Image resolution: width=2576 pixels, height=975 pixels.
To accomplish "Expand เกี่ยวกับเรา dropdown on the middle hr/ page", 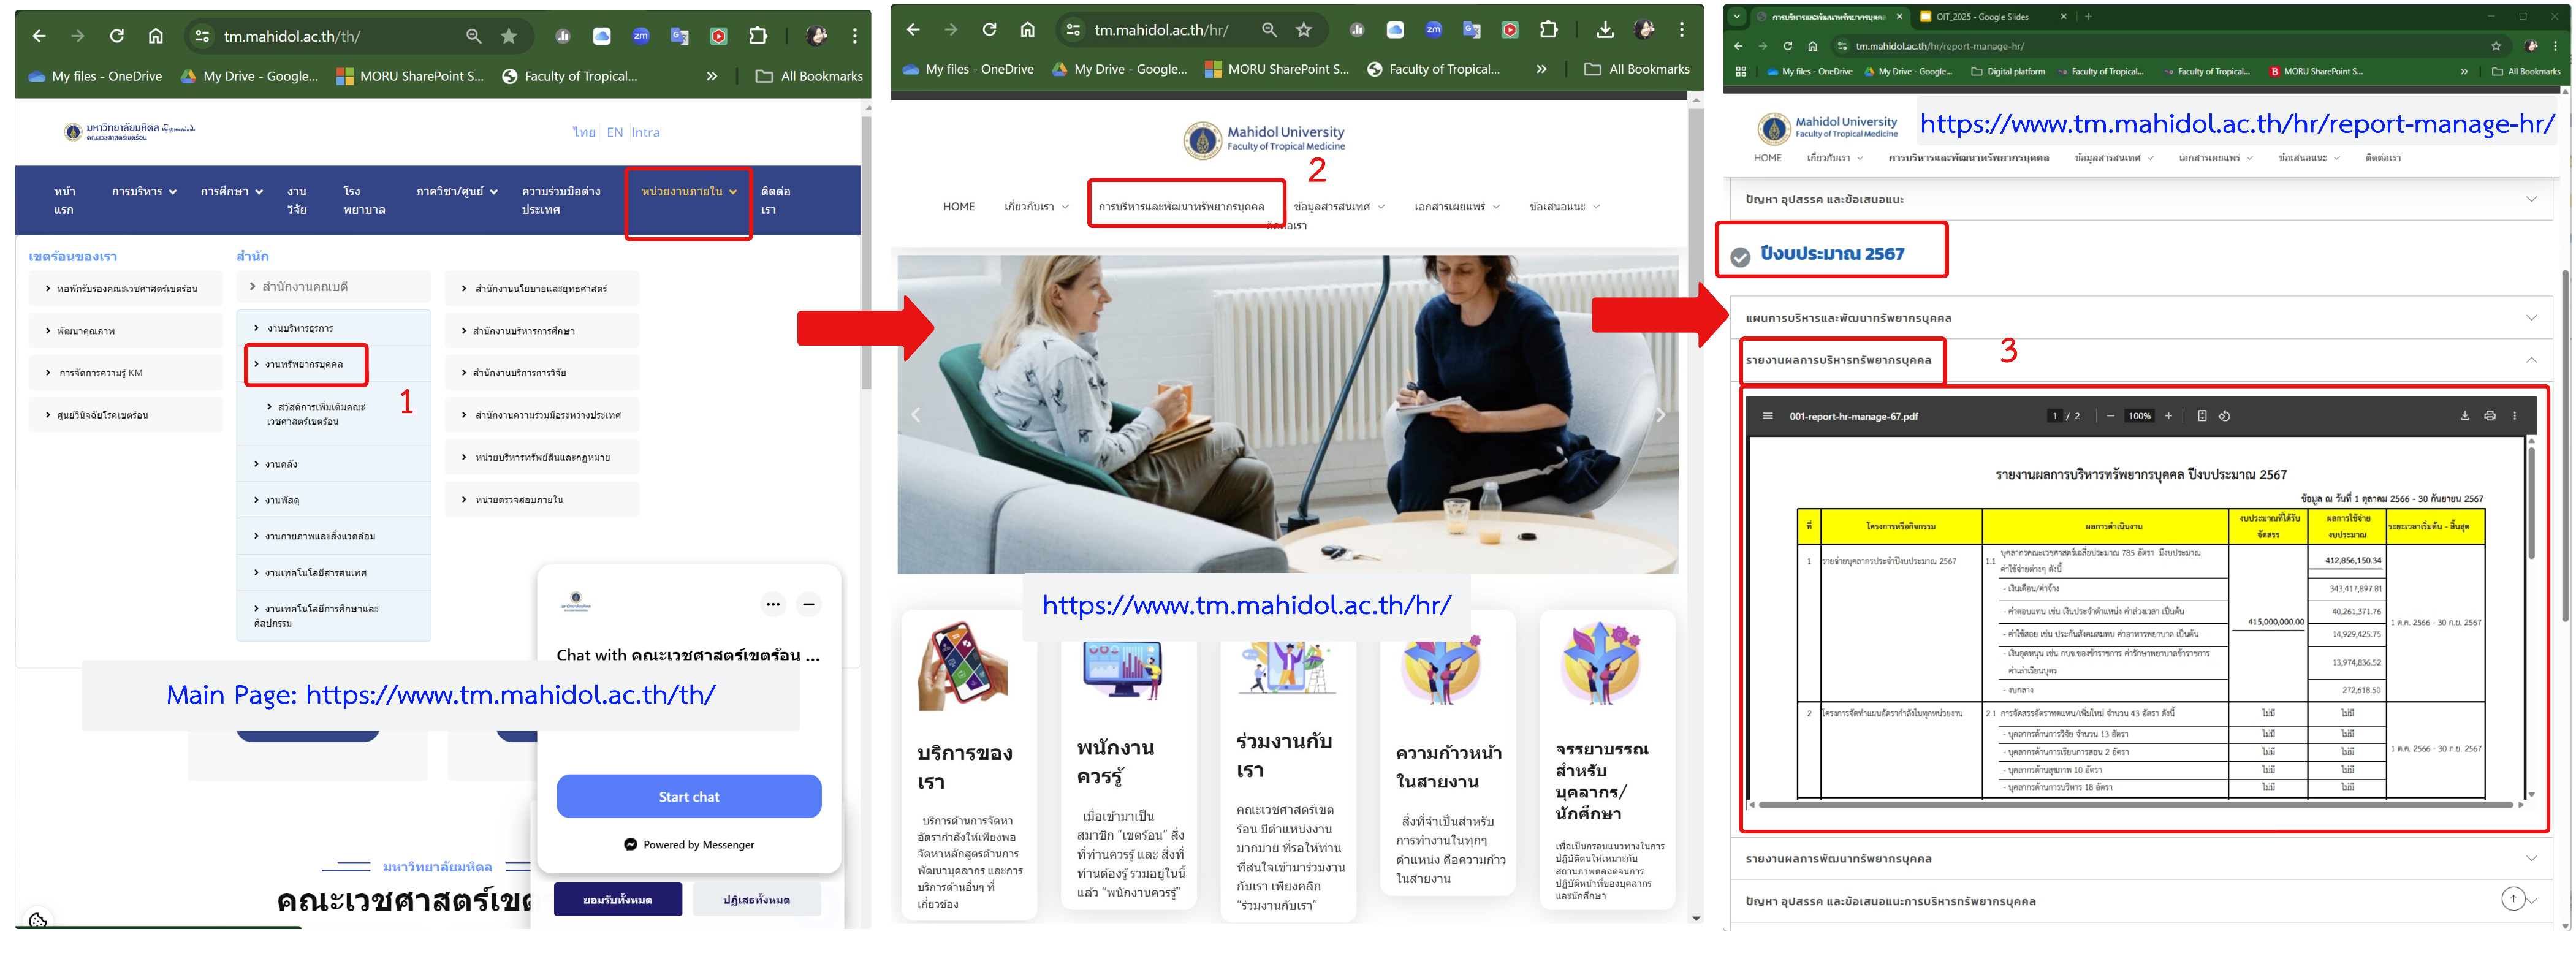I will (1037, 207).
